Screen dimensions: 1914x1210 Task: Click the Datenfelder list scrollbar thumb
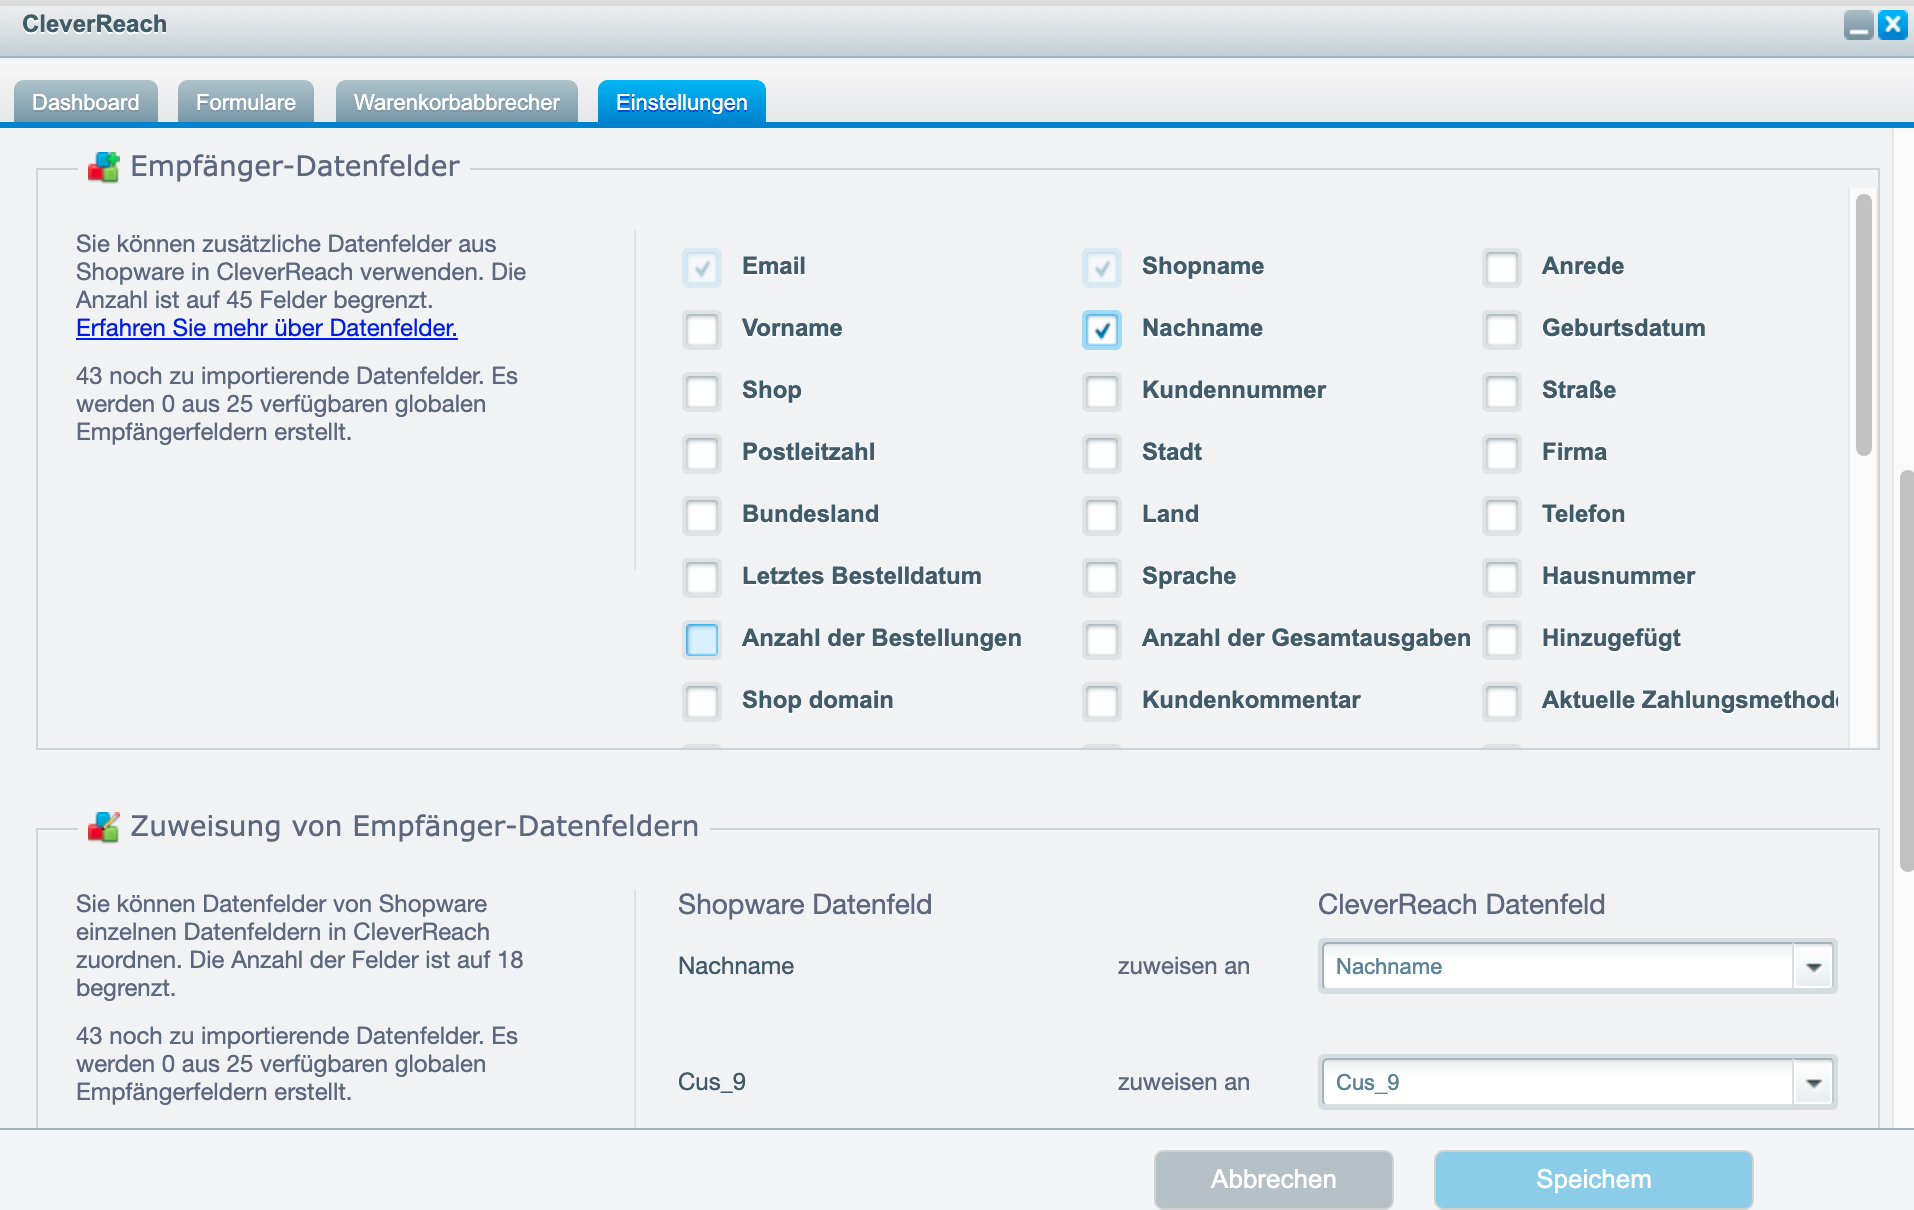pos(1863,325)
